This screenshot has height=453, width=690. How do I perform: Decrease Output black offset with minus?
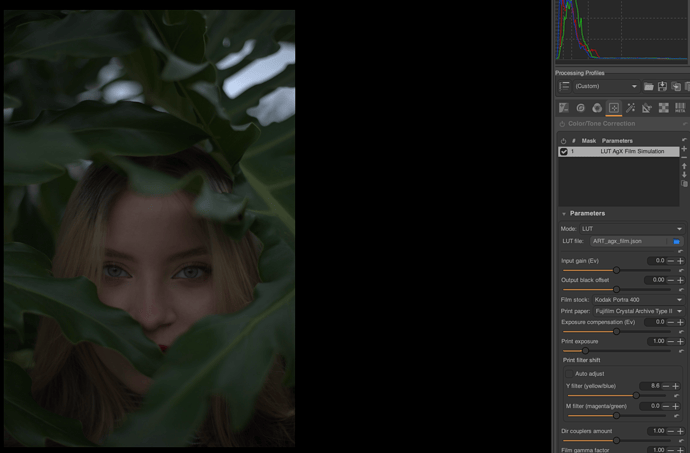pos(671,280)
